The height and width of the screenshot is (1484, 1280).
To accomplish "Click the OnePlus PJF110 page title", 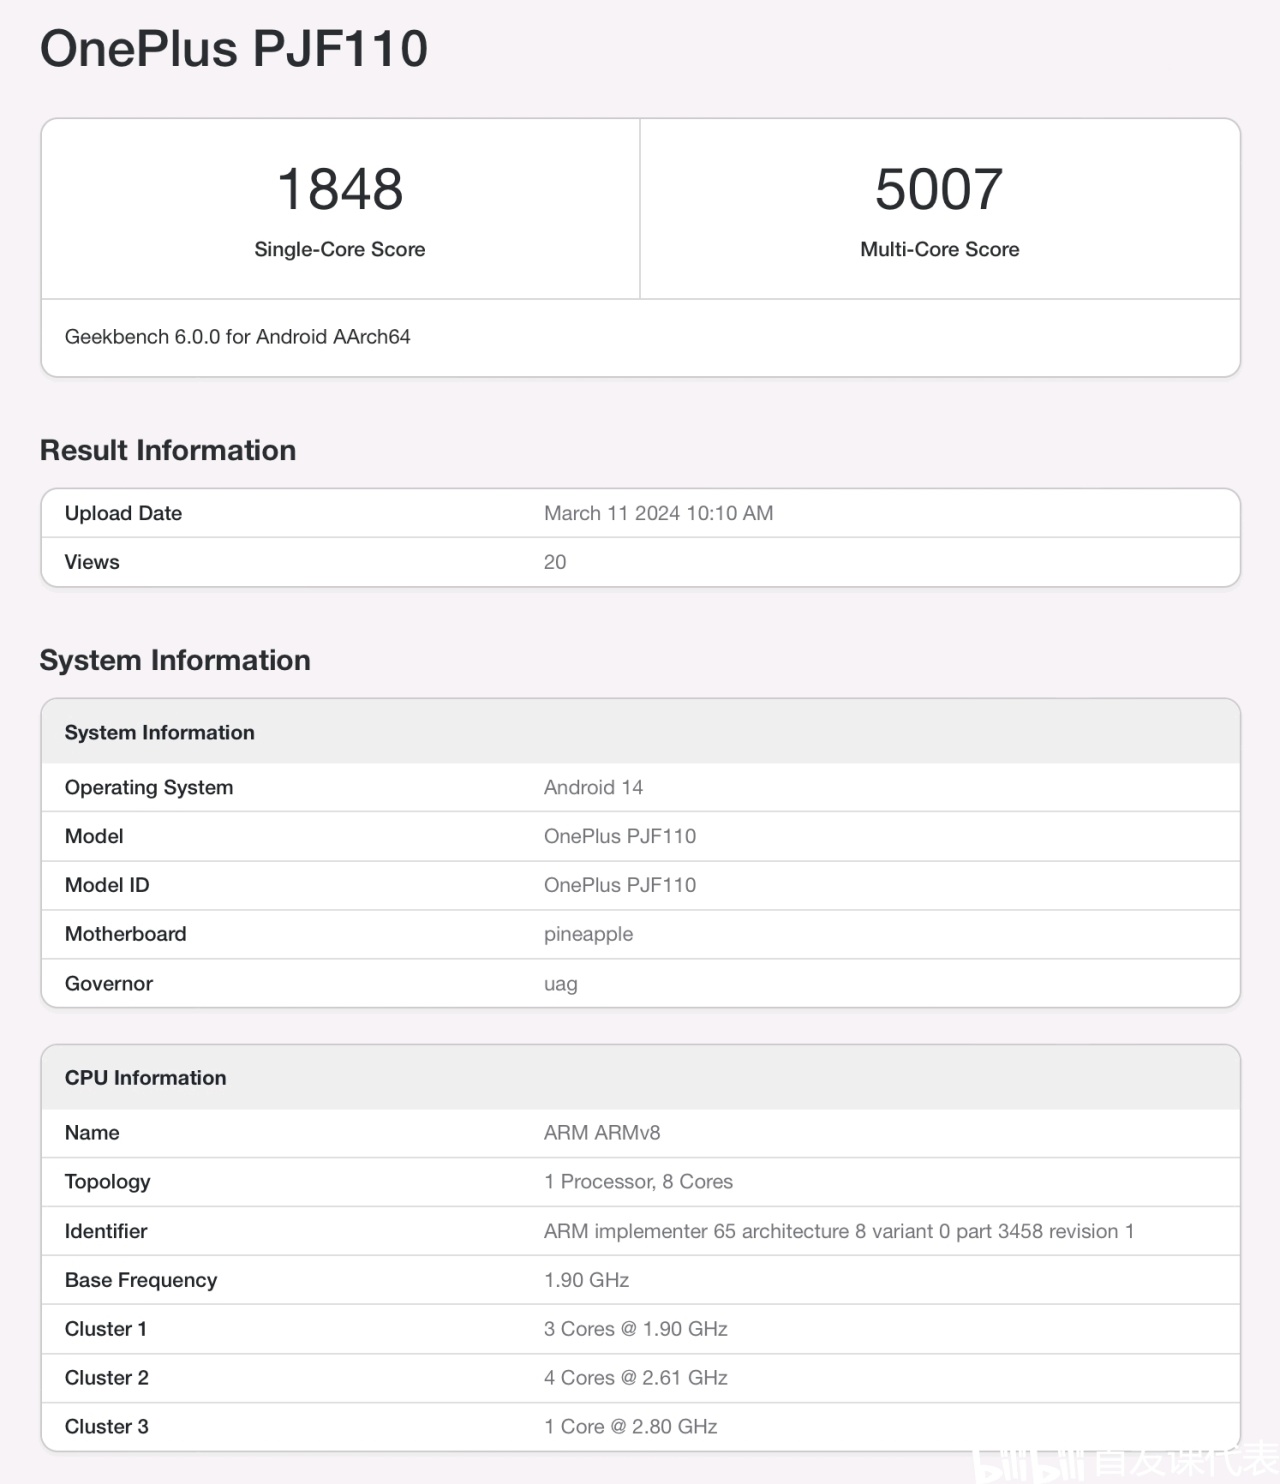I will click(234, 48).
